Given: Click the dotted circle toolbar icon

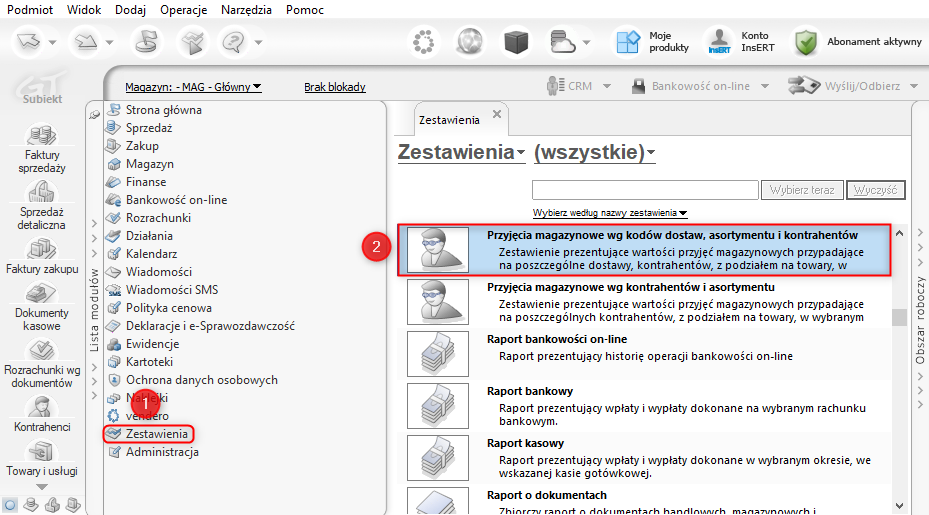Looking at the screenshot, I should [424, 42].
